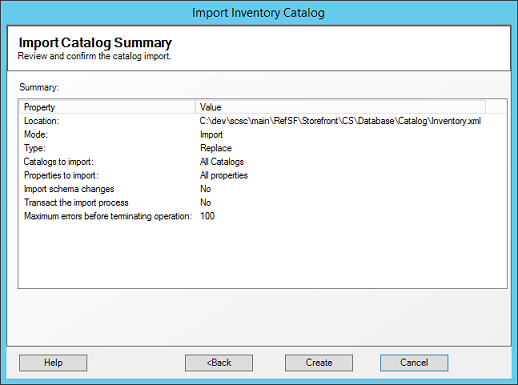The width and height of the screenshot is (518, 385).
Task: Go back with the <Back button
Action: pyautogui.click(x=219, y=363)
